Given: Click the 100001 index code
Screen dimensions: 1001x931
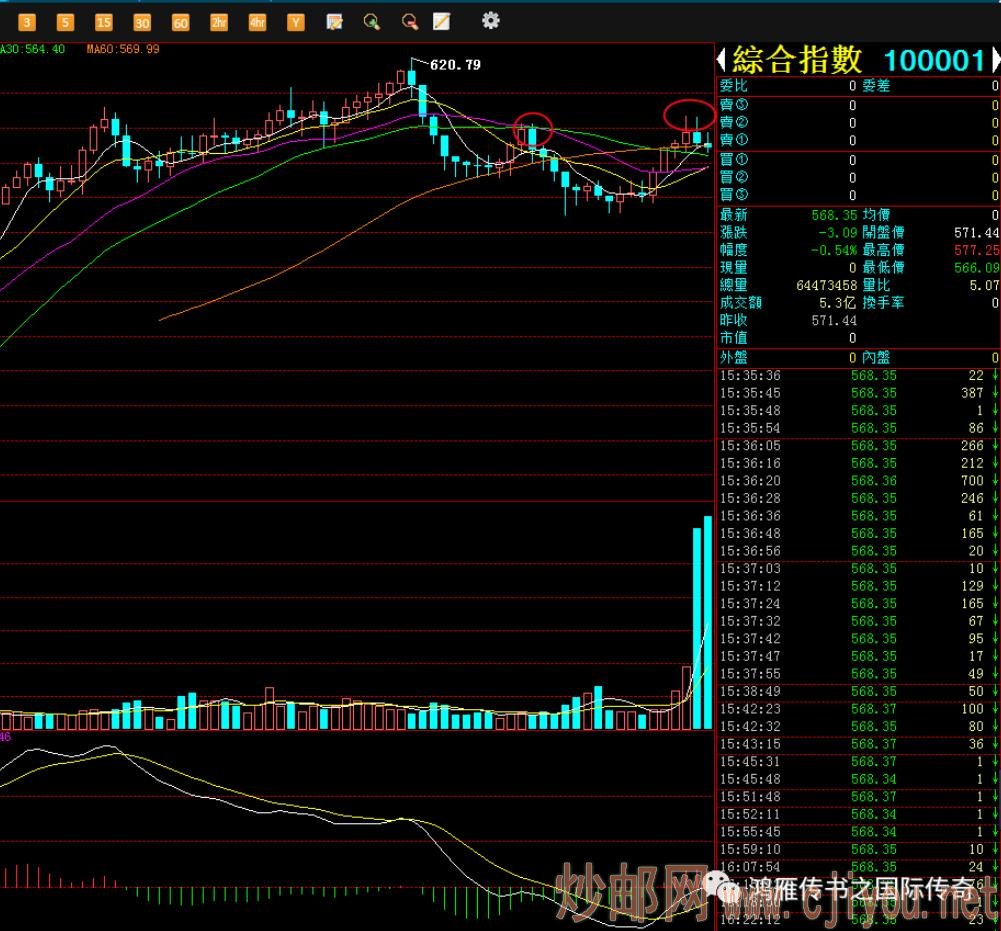Looking at the screenshot, I should click(x=934, y=60).
